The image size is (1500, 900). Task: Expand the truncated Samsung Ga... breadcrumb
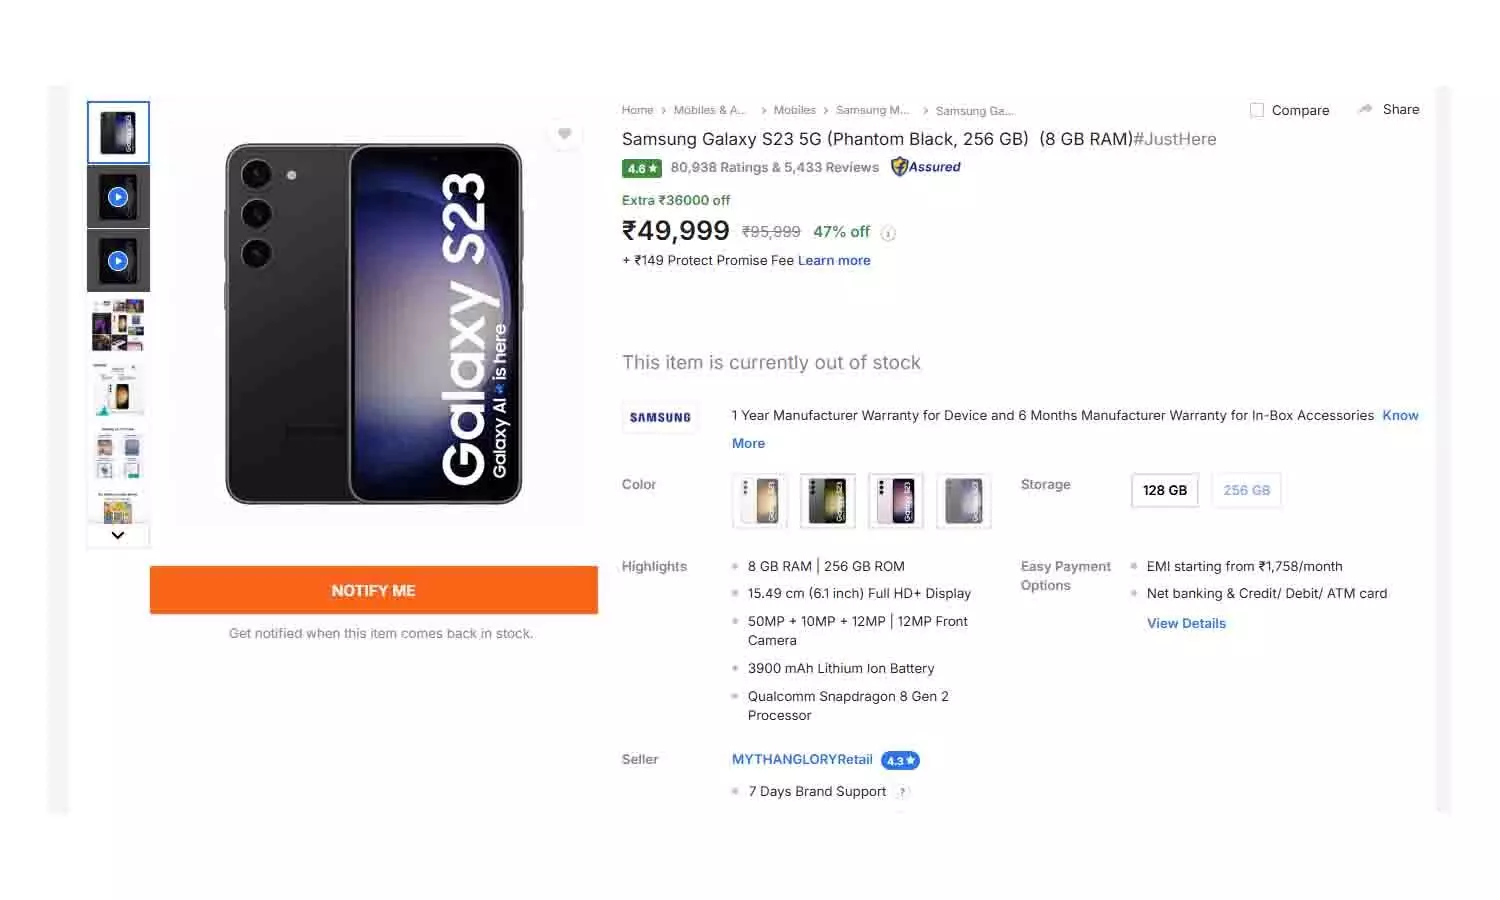(975, 110)
